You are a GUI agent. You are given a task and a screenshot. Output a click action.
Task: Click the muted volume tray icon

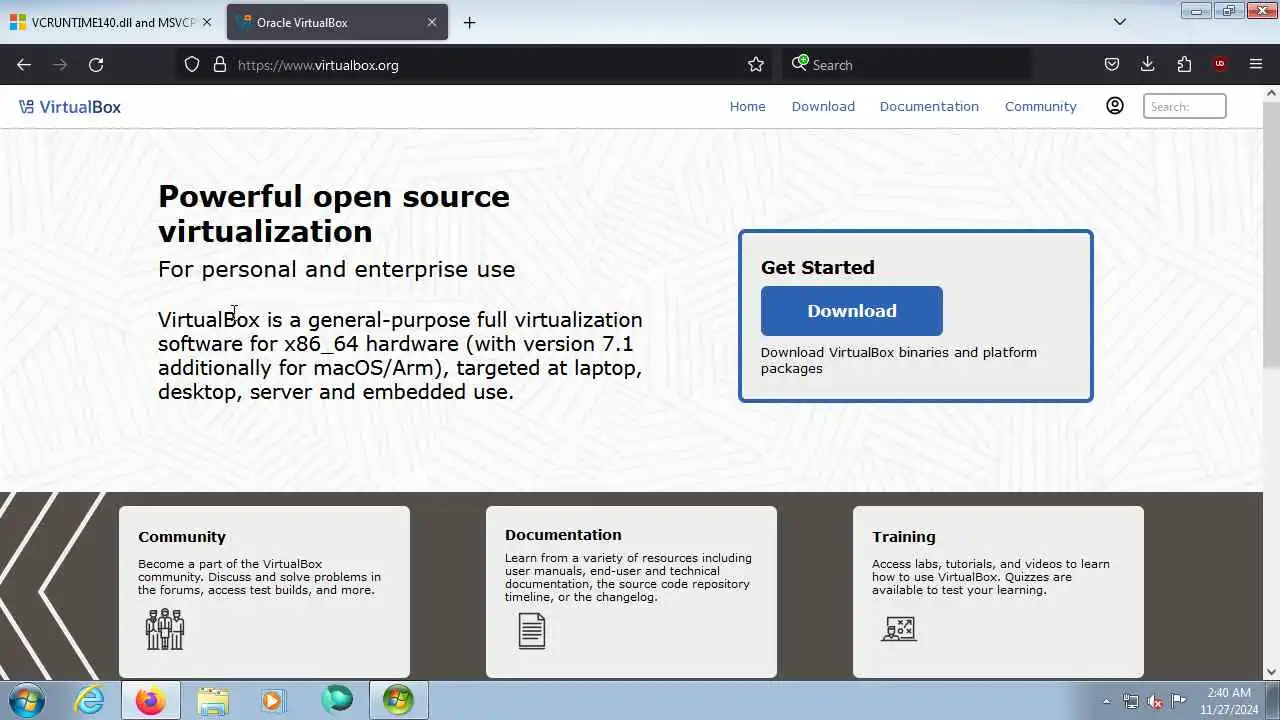click(1155, 701)
